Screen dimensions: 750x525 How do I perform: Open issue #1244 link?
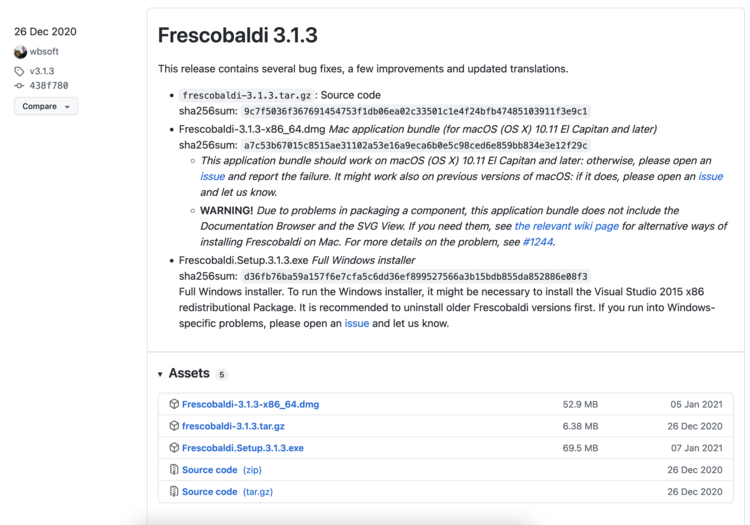coord(537,242)
